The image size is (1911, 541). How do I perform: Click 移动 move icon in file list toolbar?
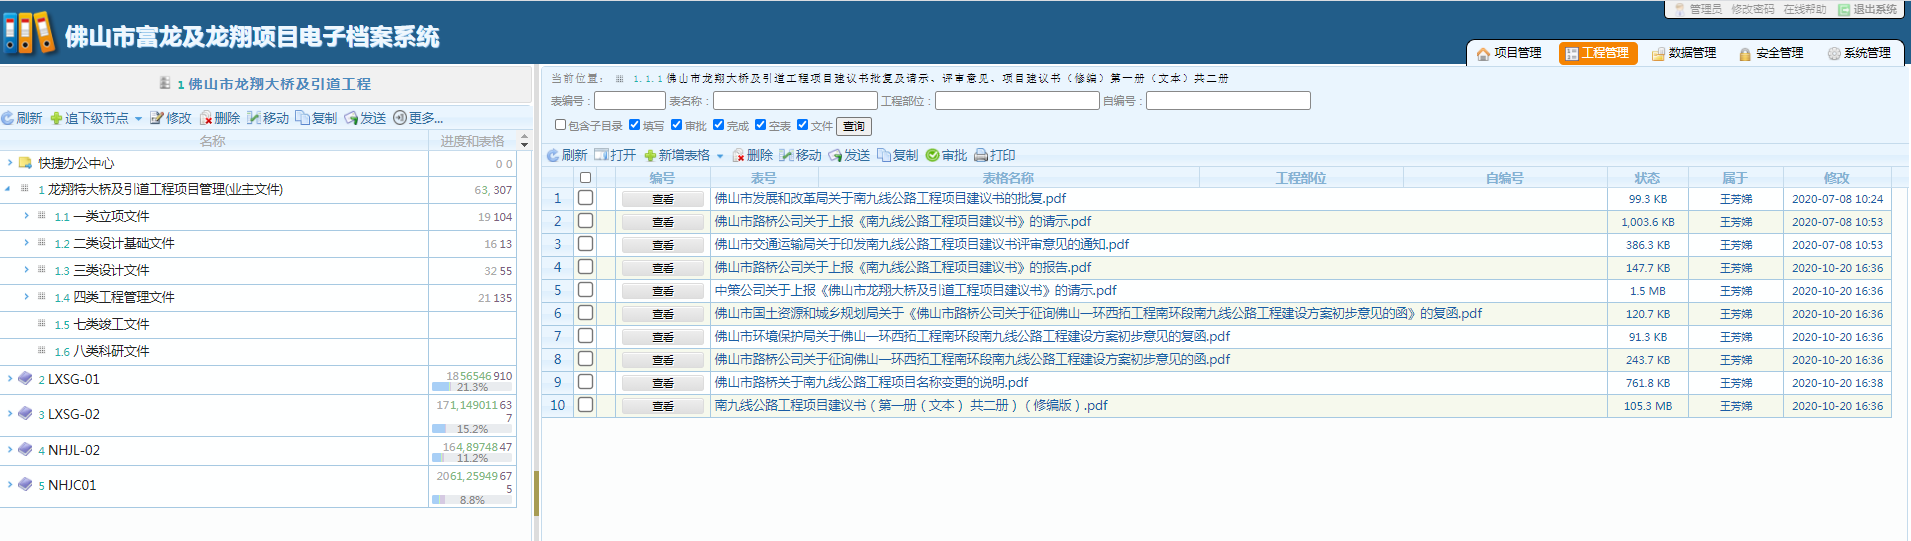click(x=787, y=155)
